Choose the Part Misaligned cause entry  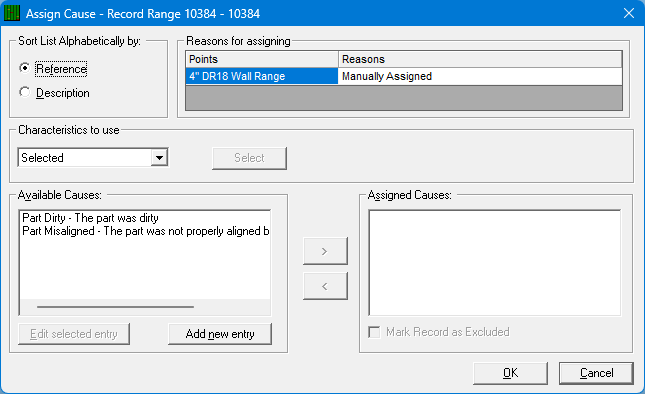coord(145,231)
